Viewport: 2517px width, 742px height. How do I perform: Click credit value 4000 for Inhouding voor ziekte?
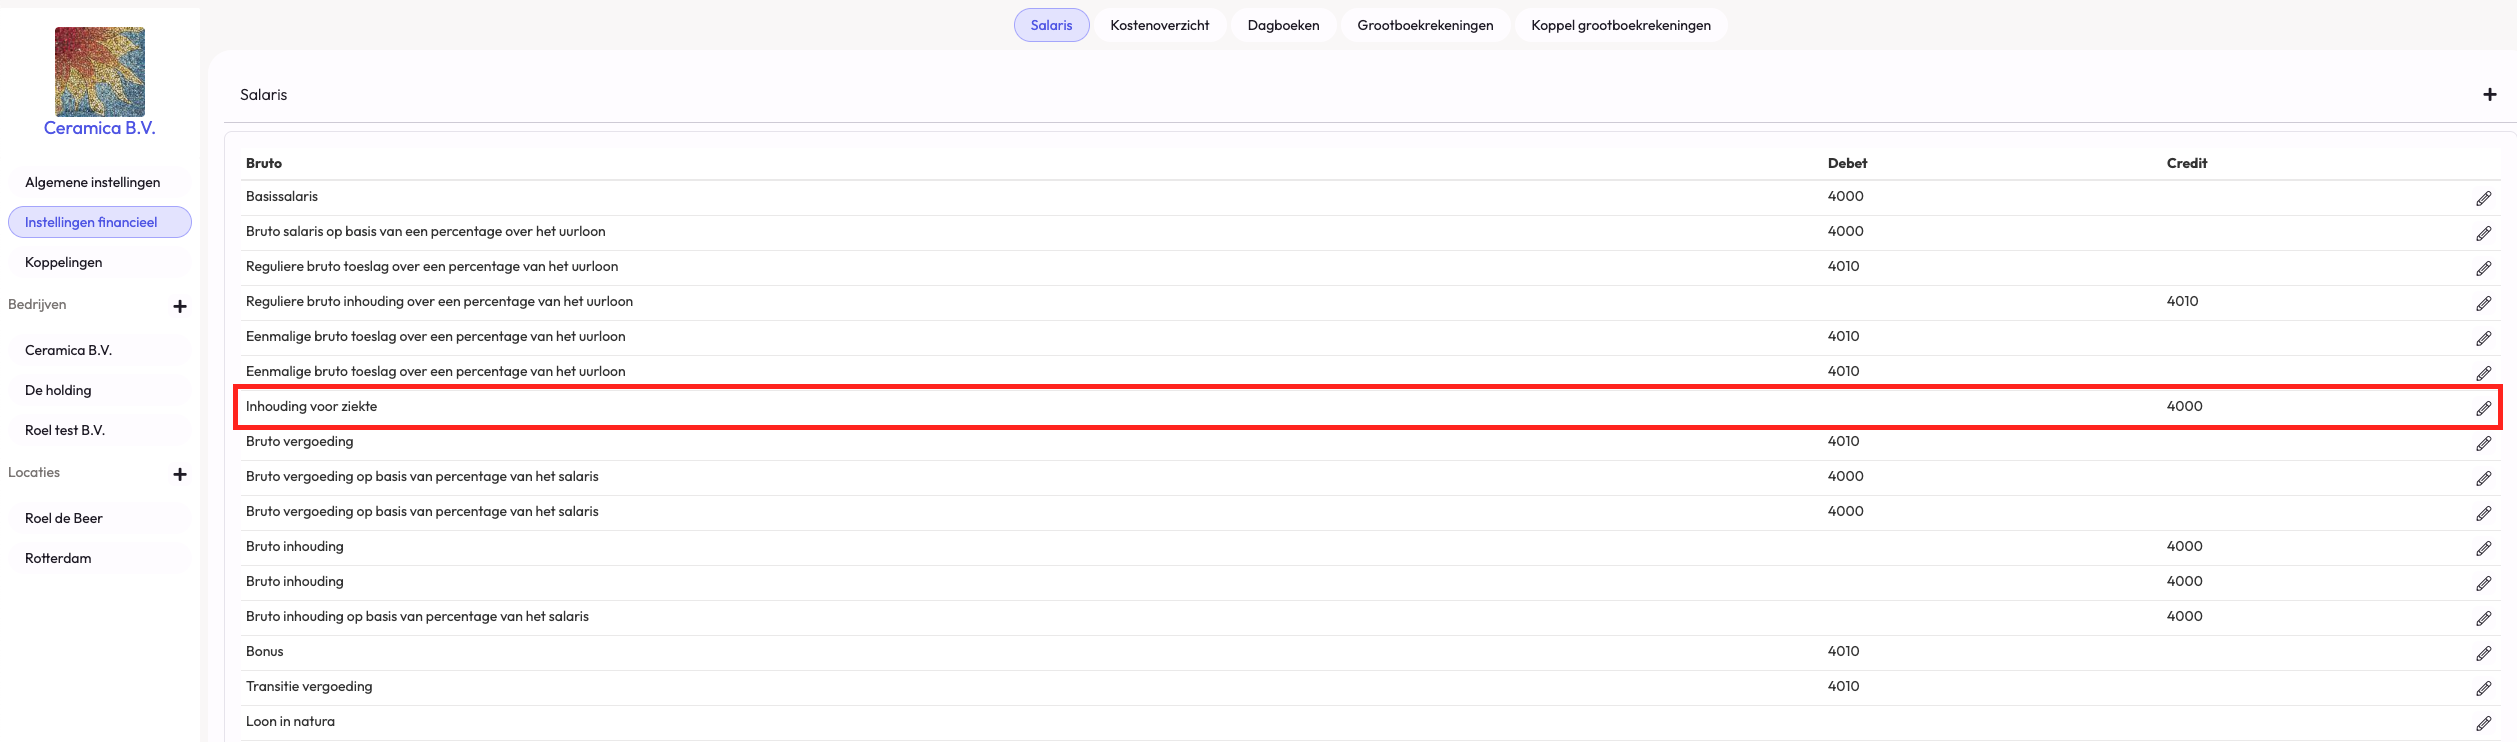click(x=2185, y=406)
